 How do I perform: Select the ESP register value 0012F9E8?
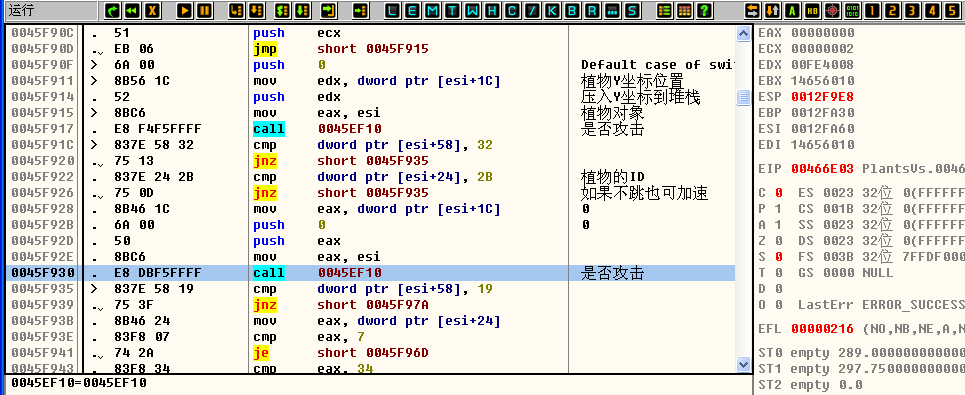pyautogui.click(x=823, y=97)
